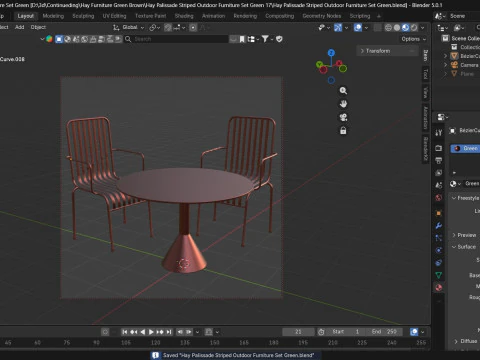This screenshot has height=360, width=480.
Task: Click the current frame field showing 21
Action: click(x=298, y=332)
